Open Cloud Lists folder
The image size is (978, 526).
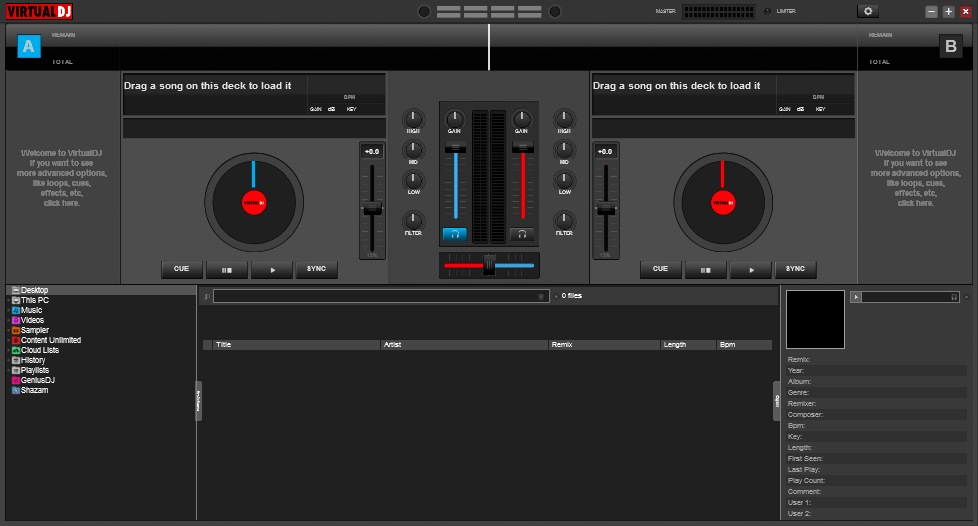[36, 350]
